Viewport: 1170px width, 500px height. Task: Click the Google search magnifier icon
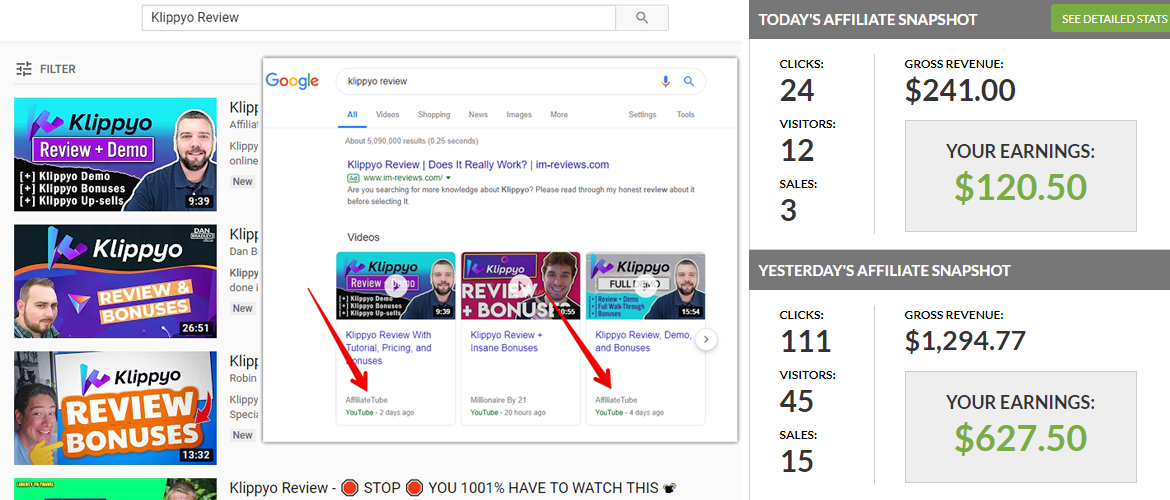pyautogui.click(x=689, y=81)
